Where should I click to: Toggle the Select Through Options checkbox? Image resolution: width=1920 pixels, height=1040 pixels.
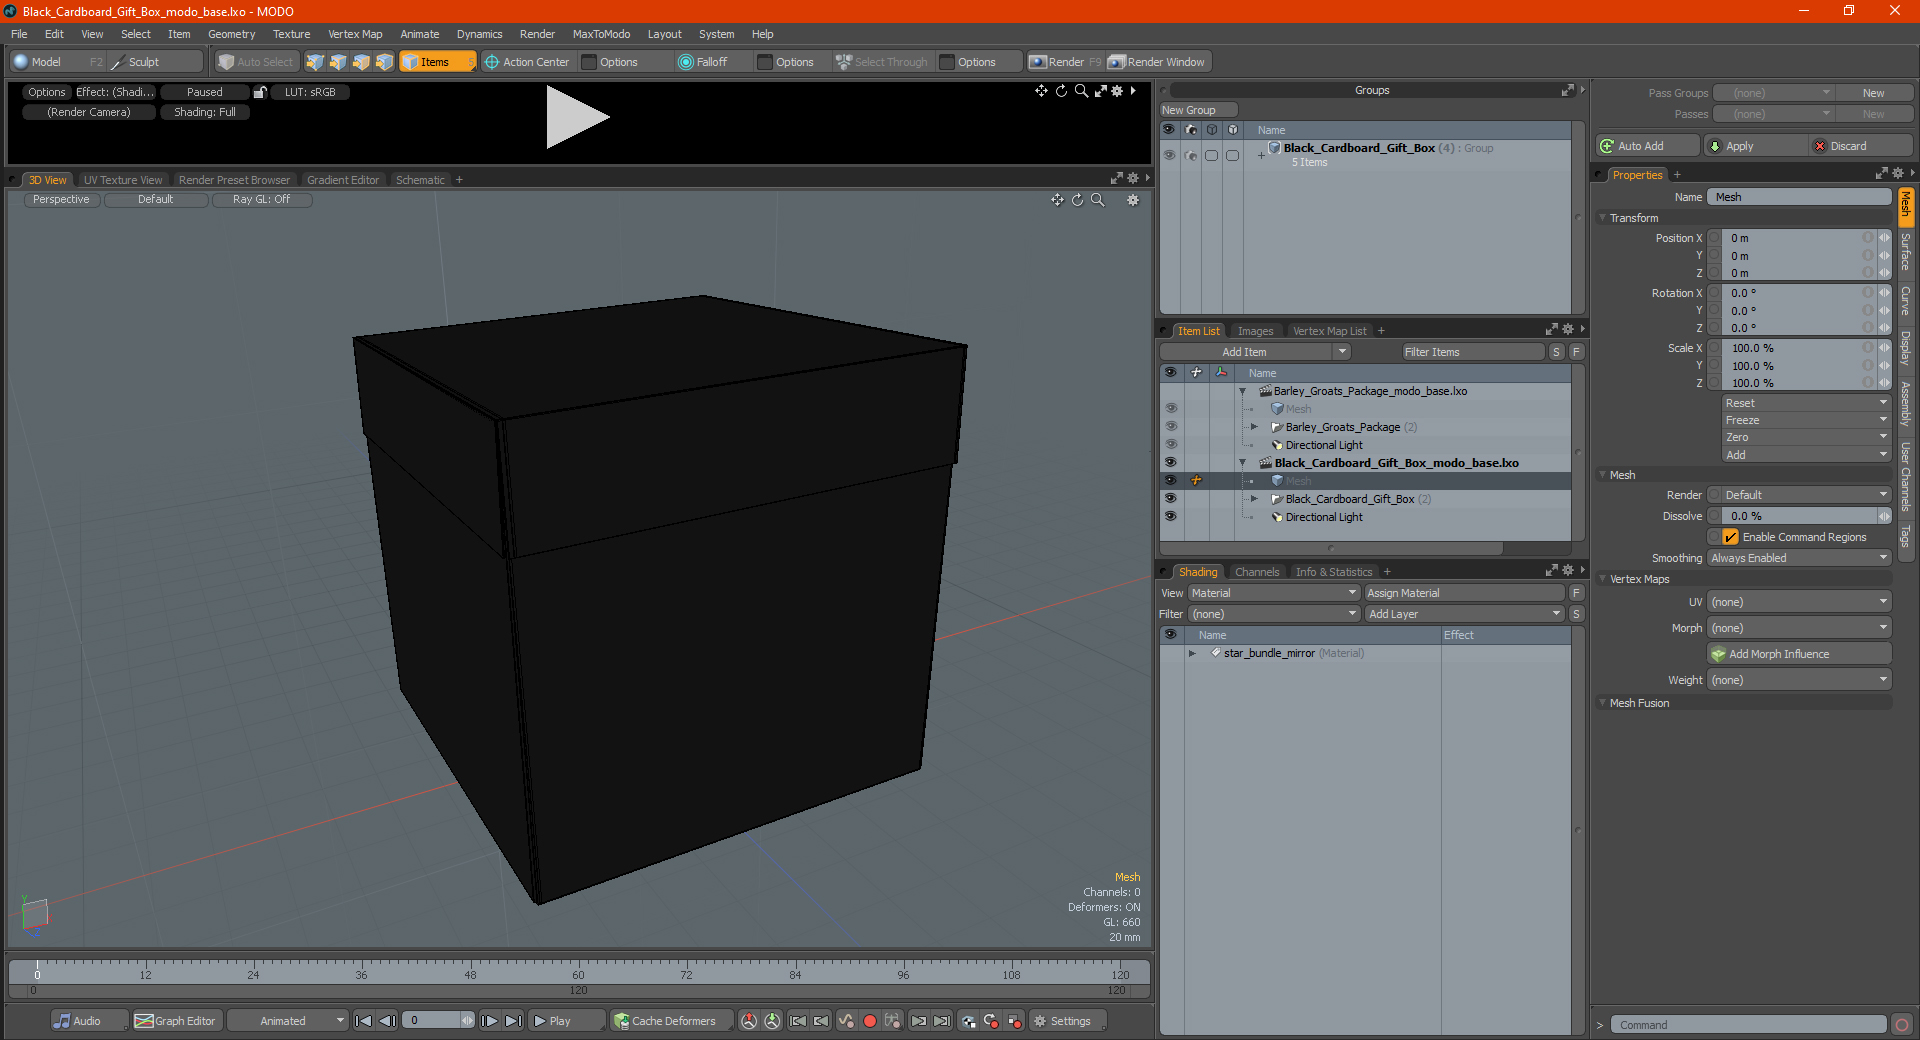pyautogui.click(x=947, y=62)
